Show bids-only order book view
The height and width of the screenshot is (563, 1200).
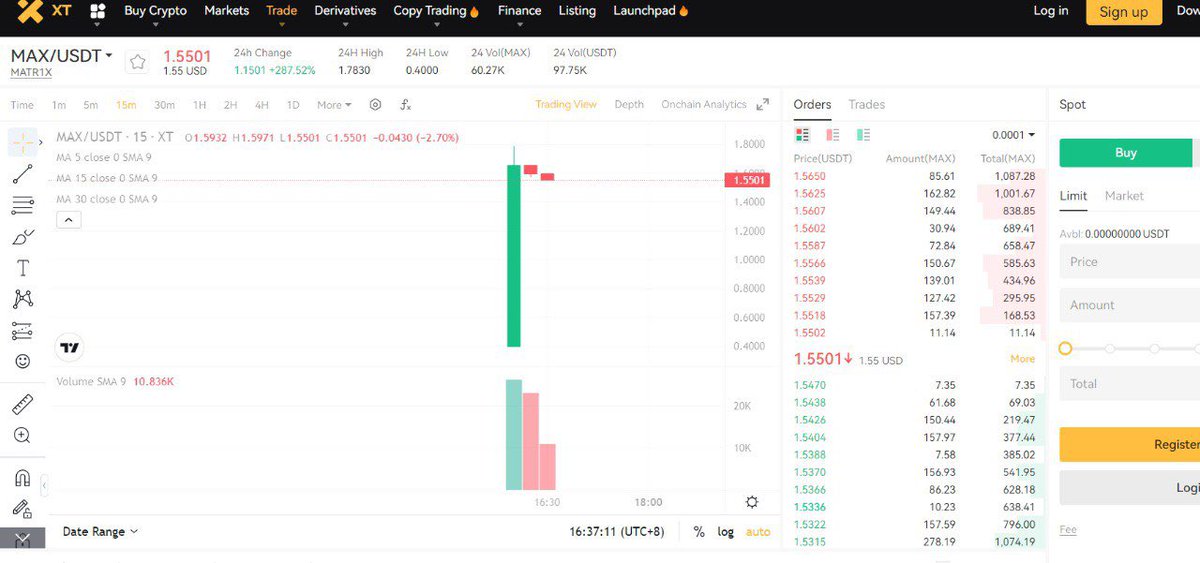click(864, 134)
